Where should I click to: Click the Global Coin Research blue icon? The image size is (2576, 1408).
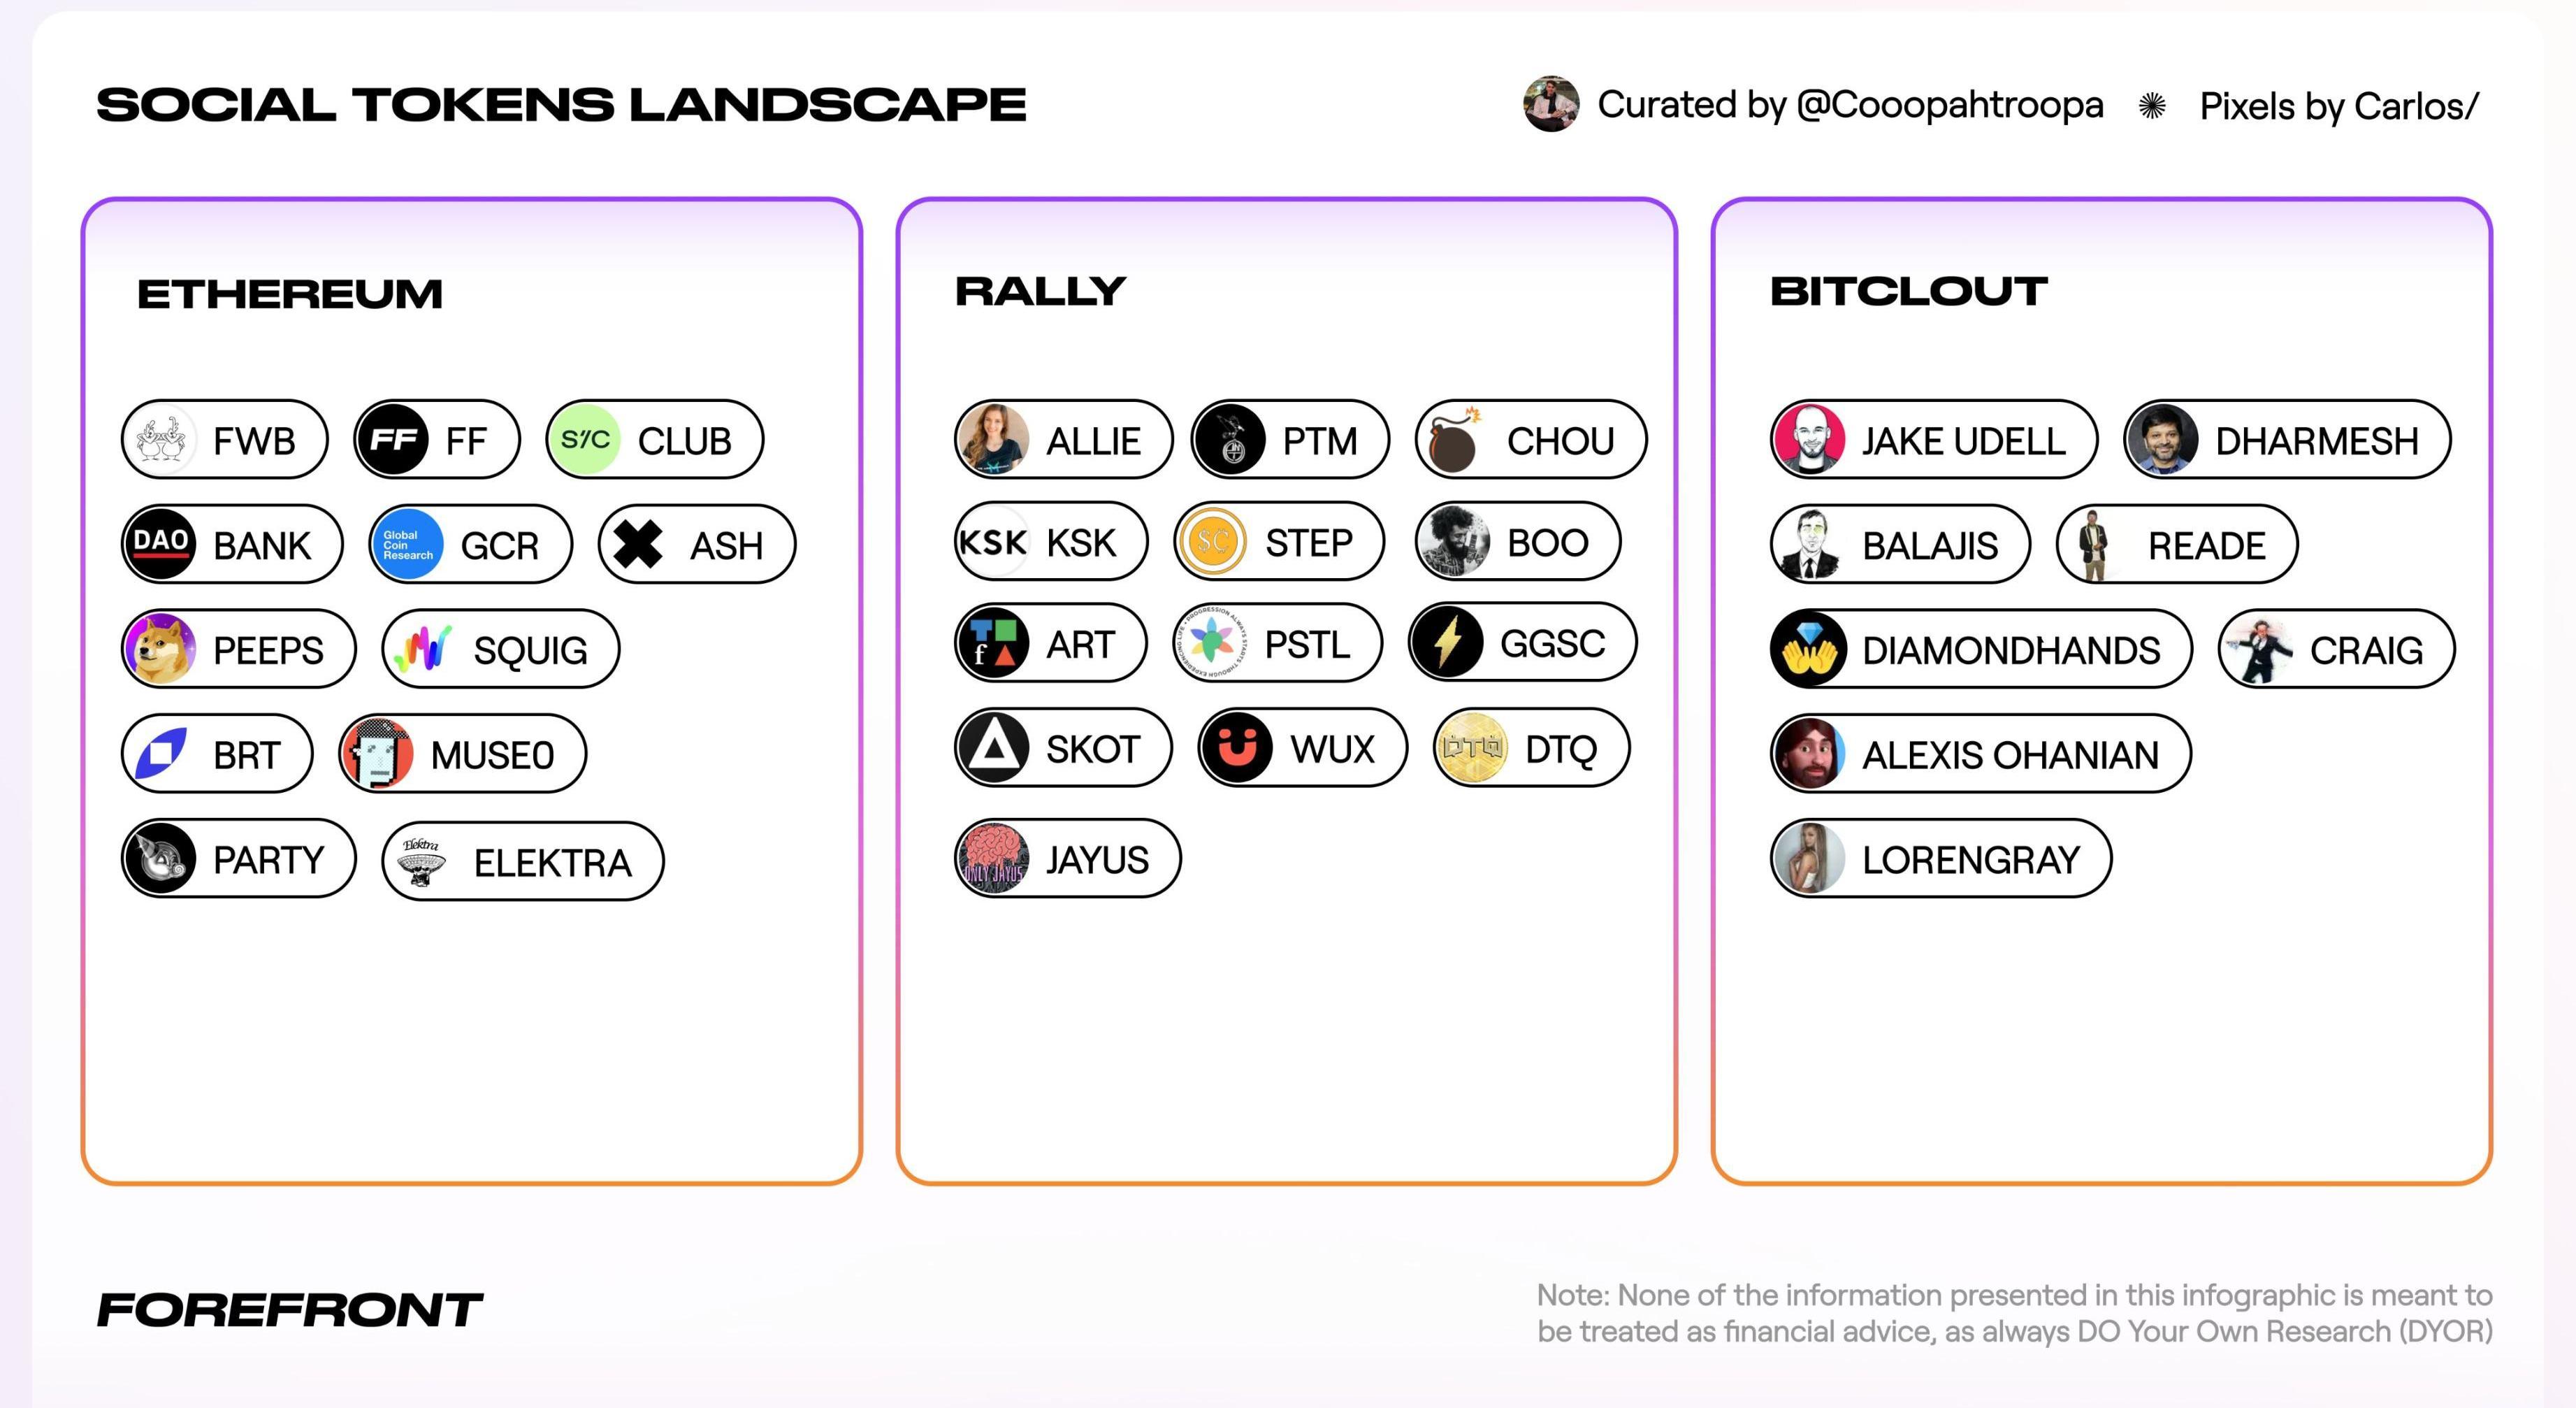coord(408,545)
